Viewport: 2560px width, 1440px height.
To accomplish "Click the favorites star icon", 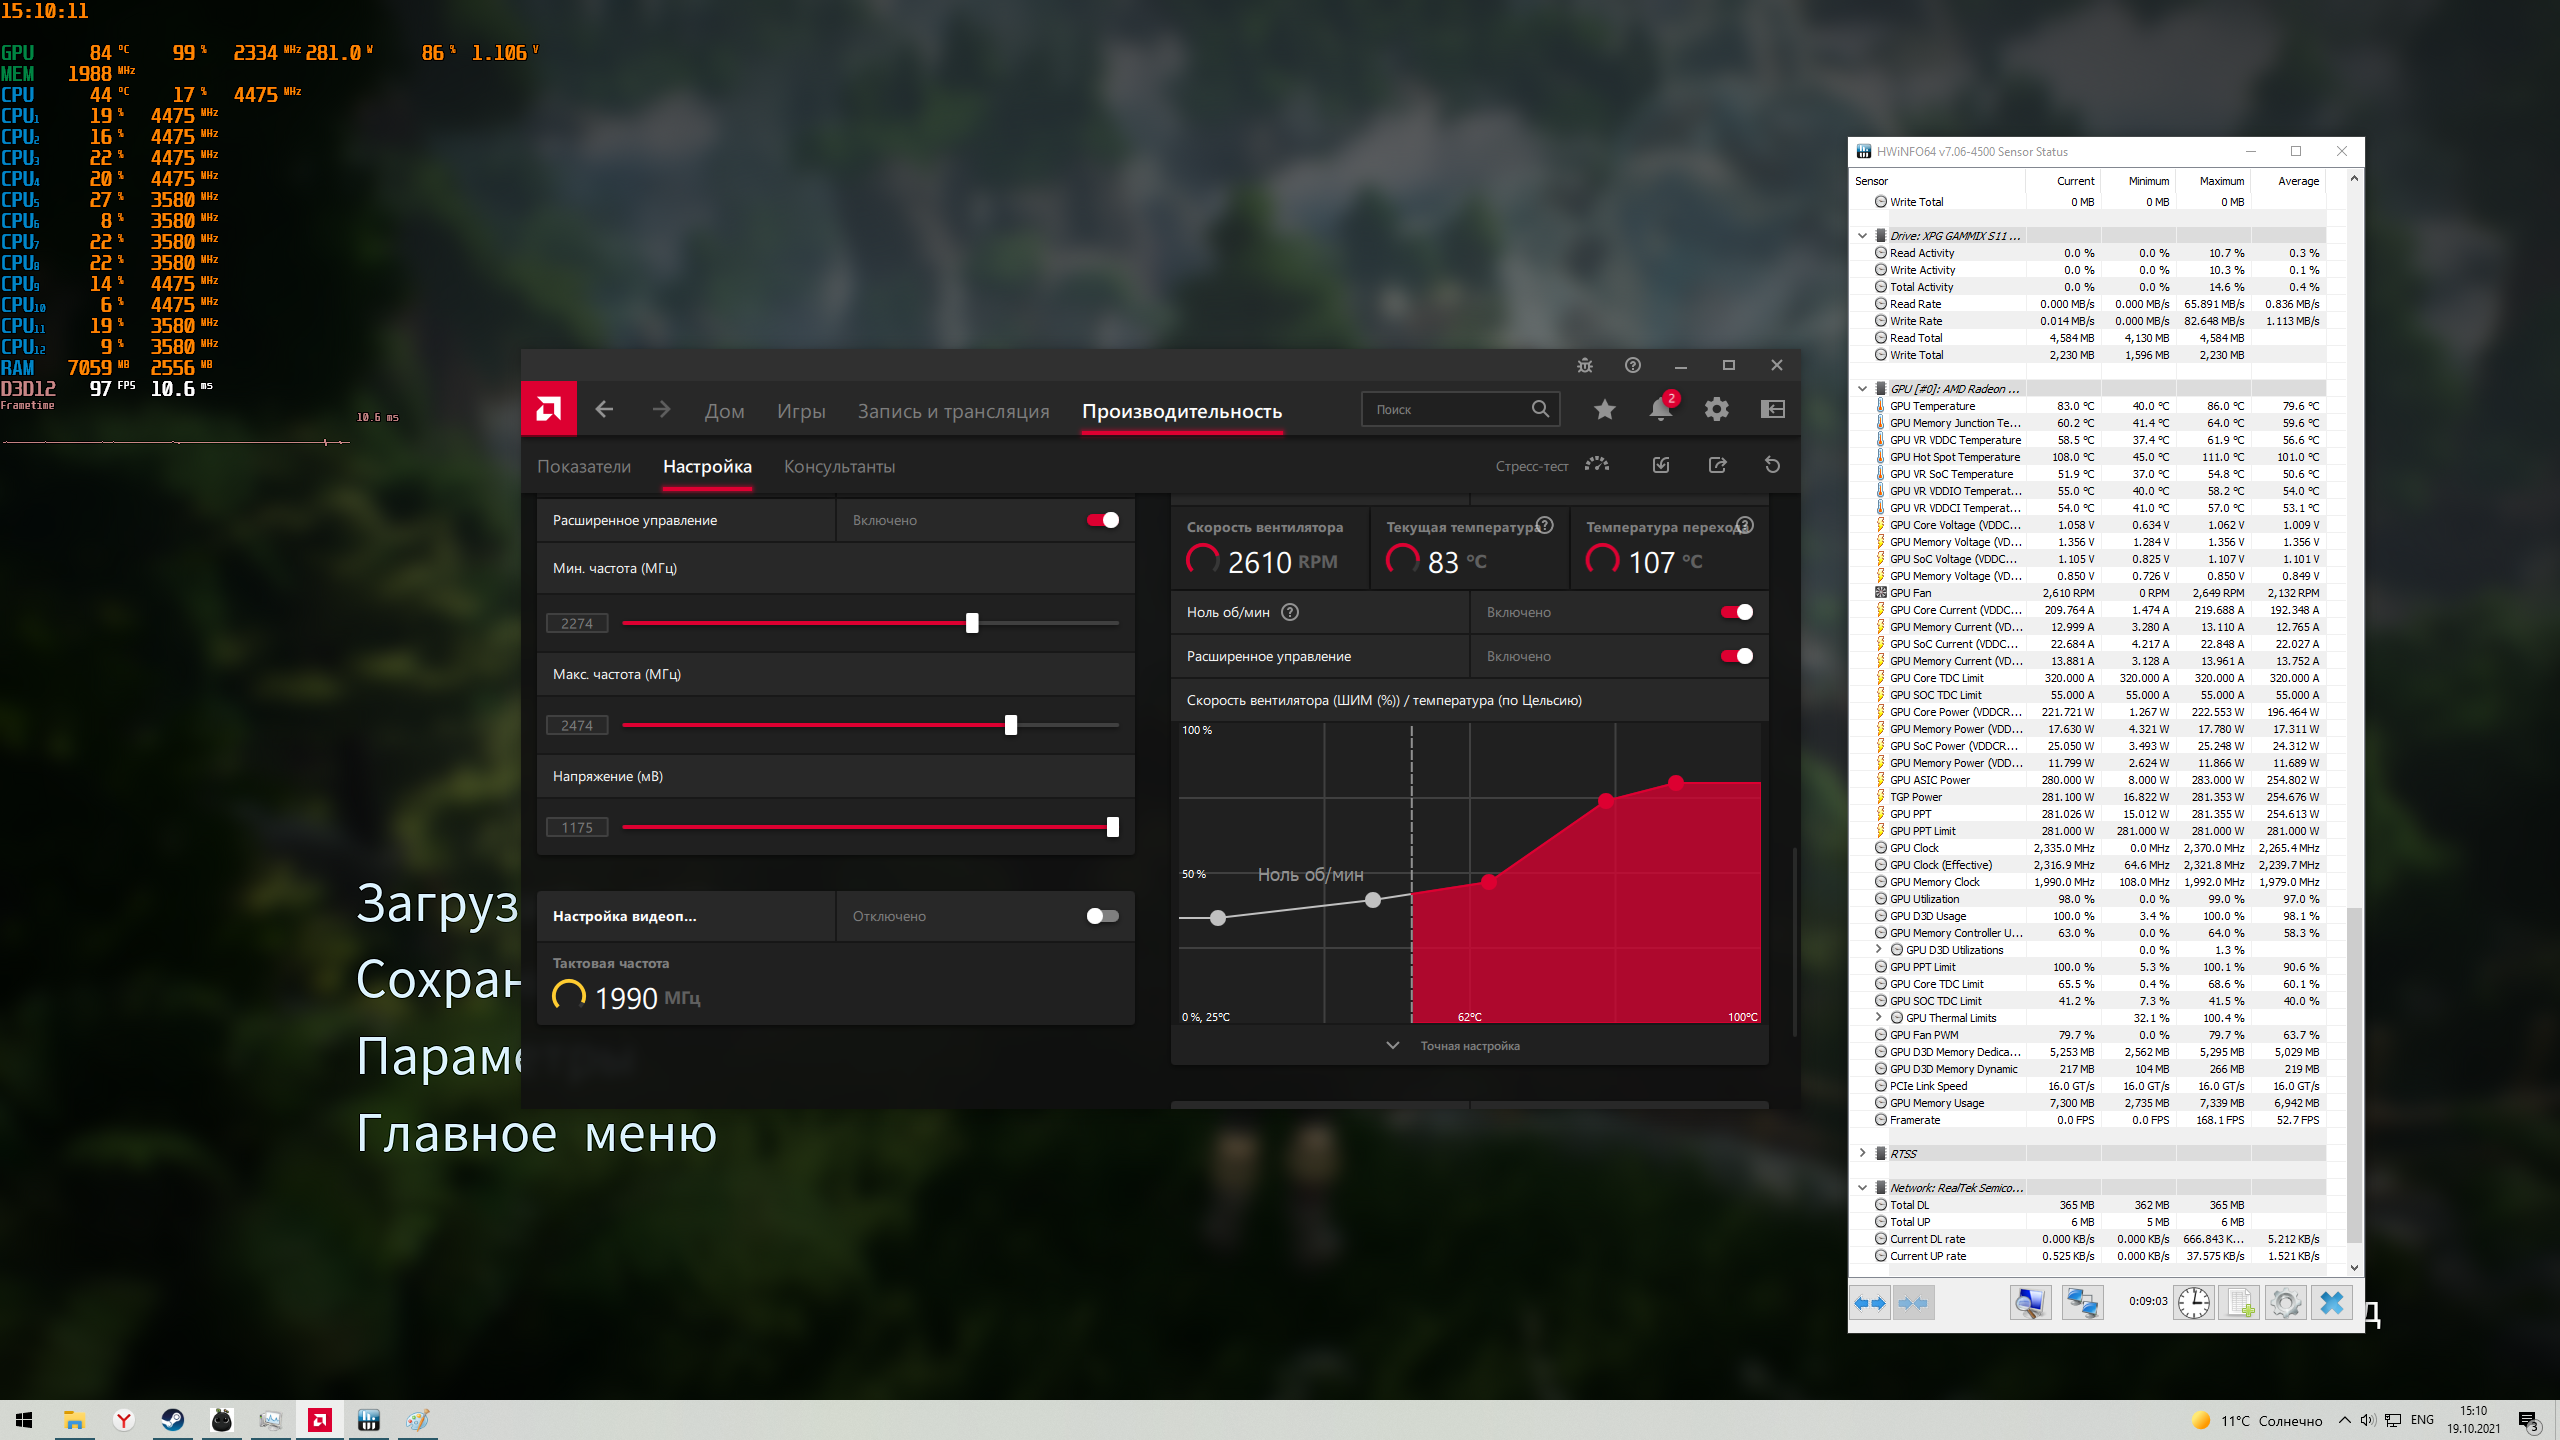I will [x=1604, y=409].
